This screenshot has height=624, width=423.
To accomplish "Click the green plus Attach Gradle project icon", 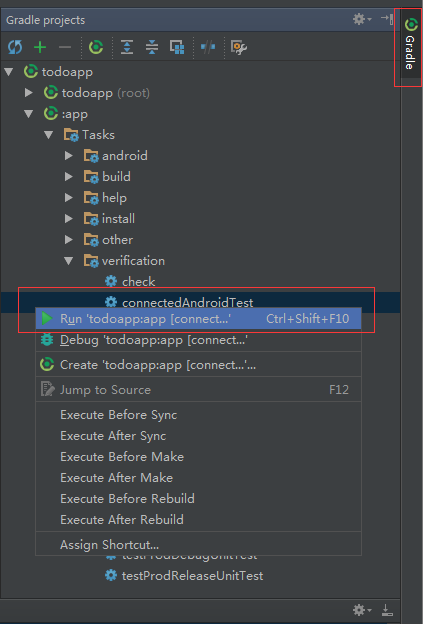I will (x=40, y=47).
